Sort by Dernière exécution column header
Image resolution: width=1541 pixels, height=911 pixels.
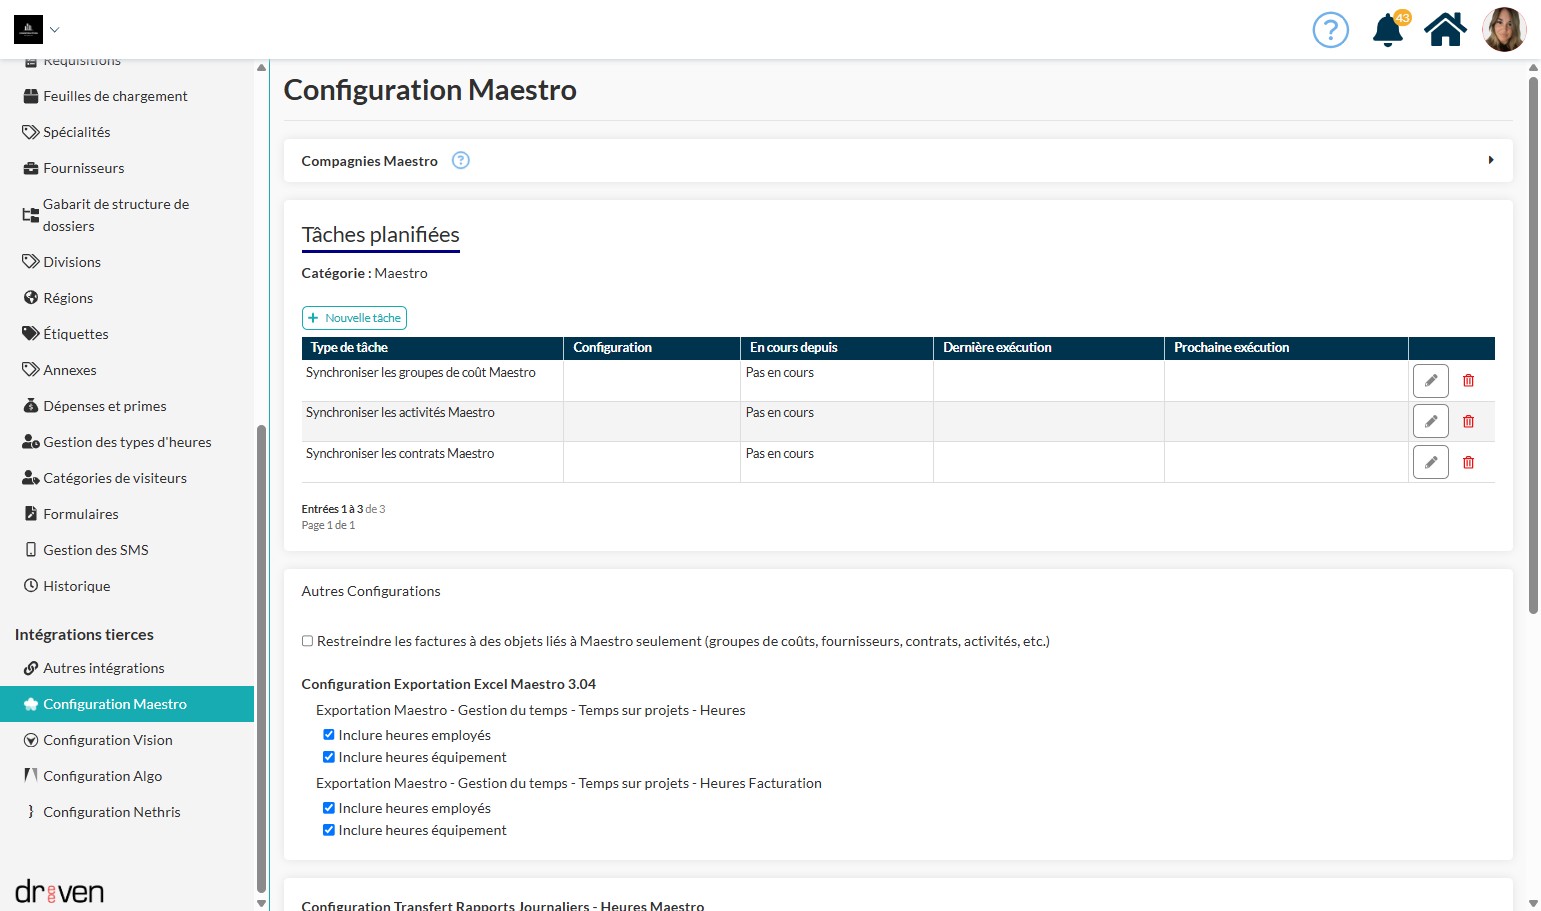point(1049,347)
